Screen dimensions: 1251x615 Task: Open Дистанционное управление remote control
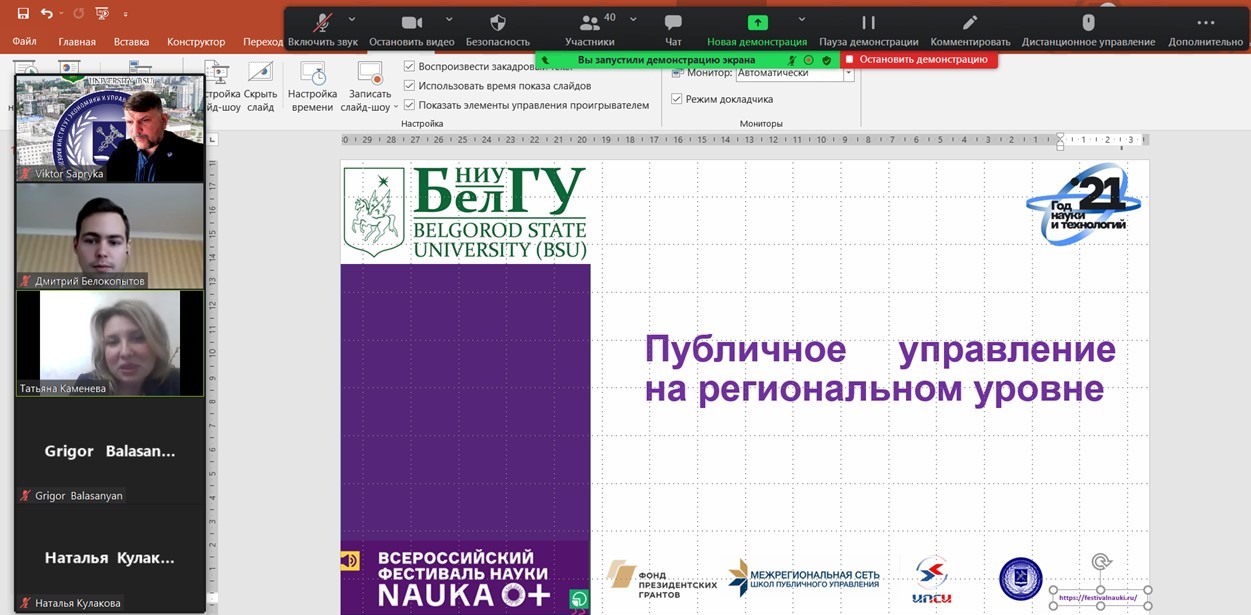coord(1088,24)
